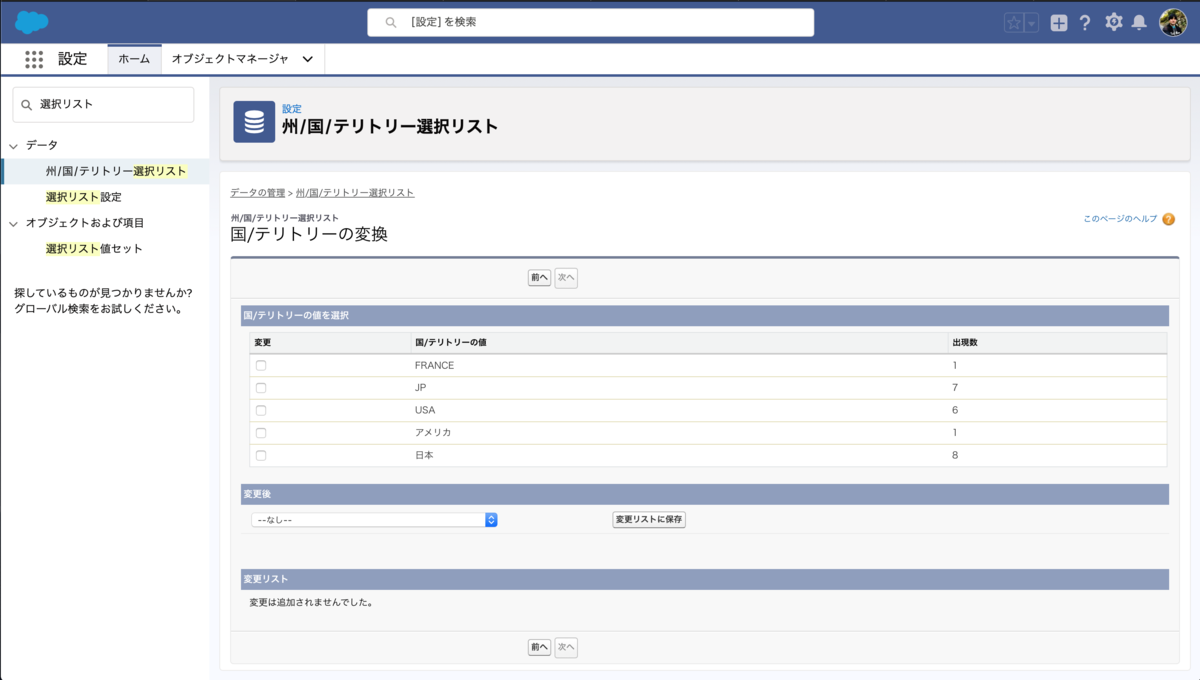The height and width of the screenshot is (680, 1200).
Task: Open the App Launcher grid icon
Action: (x=34, y=59)
